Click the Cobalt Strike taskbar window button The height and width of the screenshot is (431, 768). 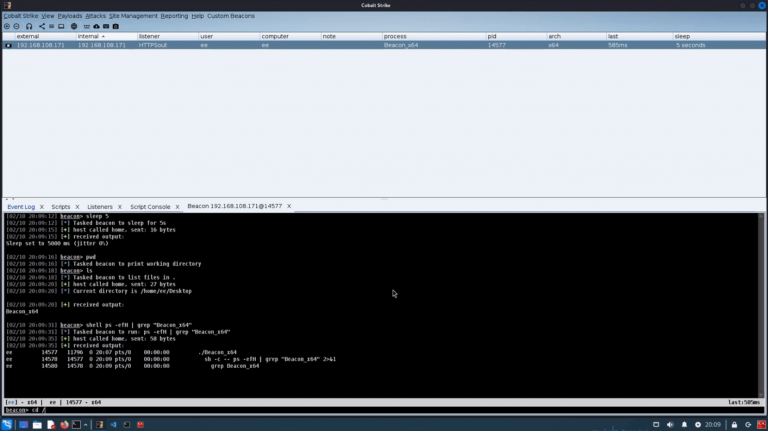coord(100,425)
